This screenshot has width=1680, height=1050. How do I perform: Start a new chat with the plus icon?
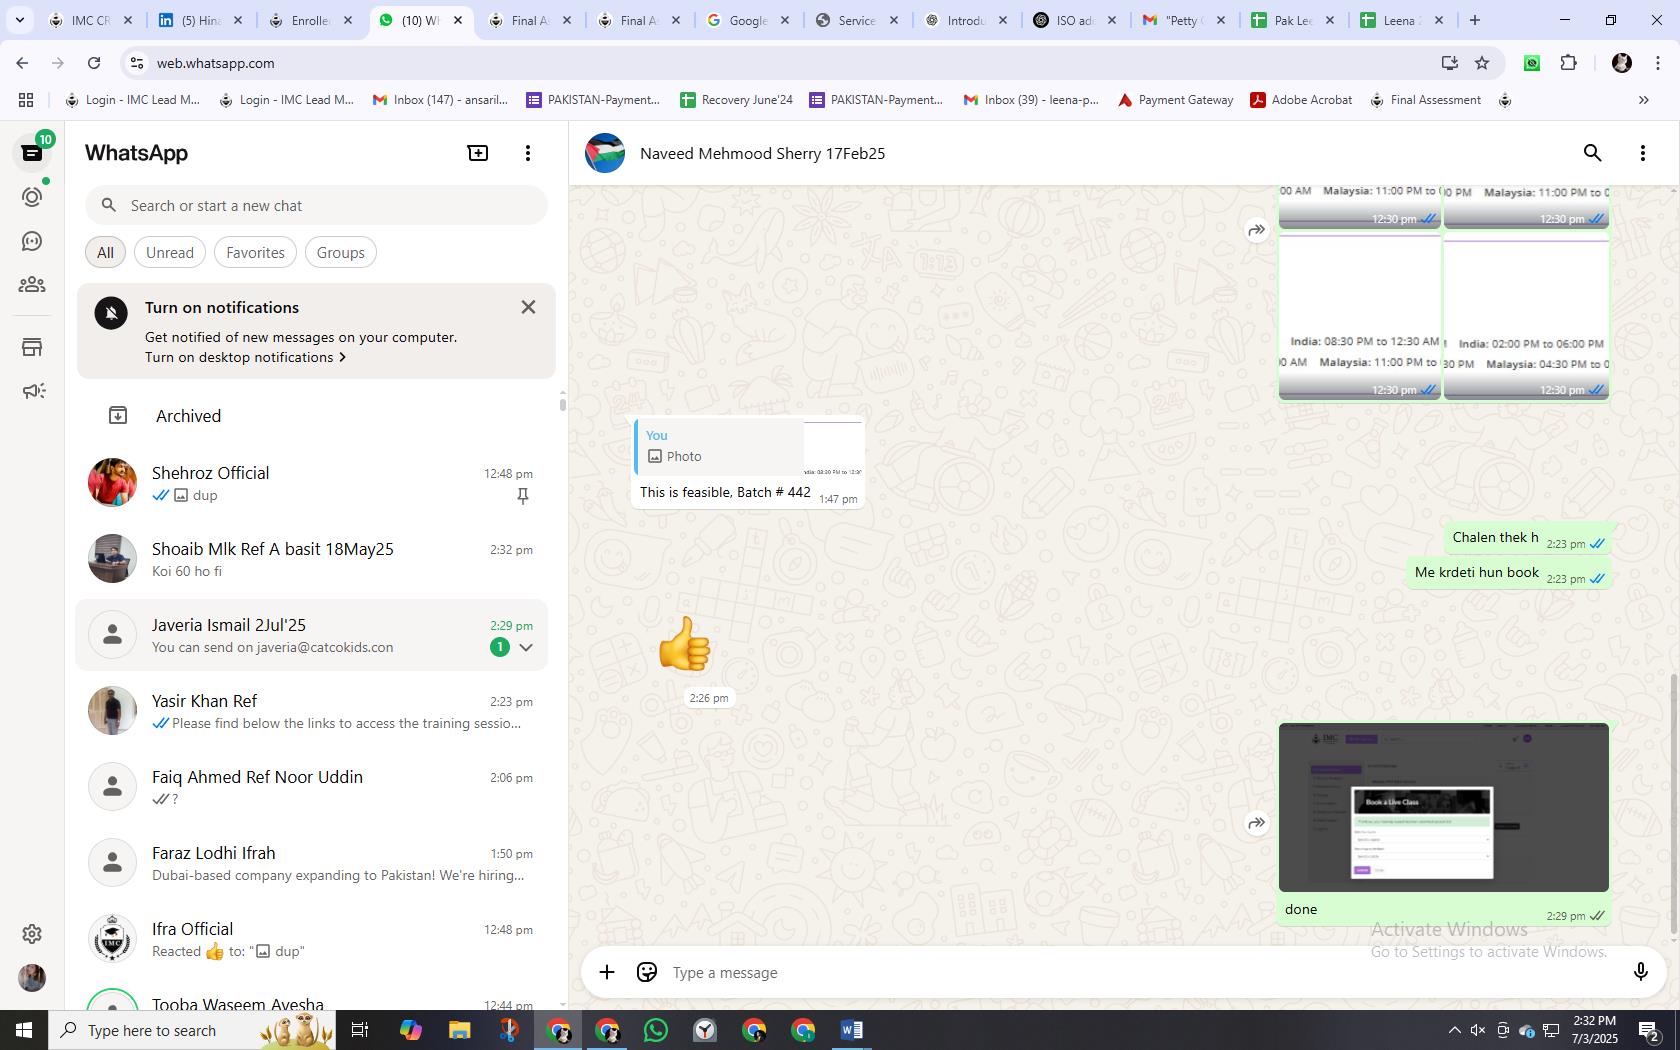pos(478,153)
